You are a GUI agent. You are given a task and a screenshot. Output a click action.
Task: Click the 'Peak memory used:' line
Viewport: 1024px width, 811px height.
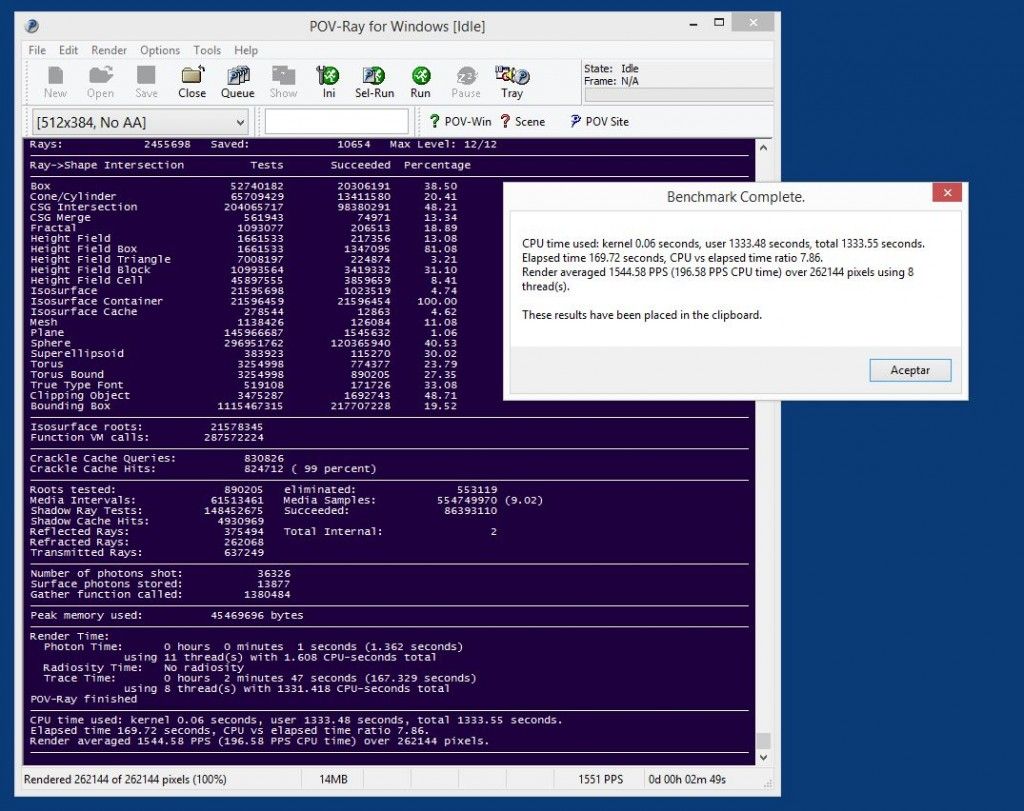[x=167, y=615]
